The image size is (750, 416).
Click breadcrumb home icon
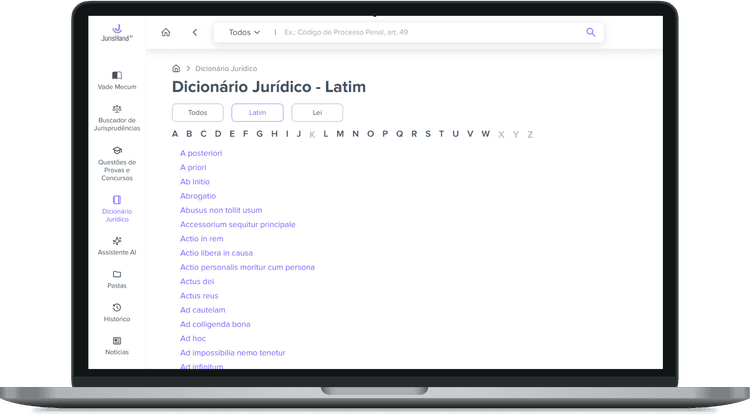[176, 68]
